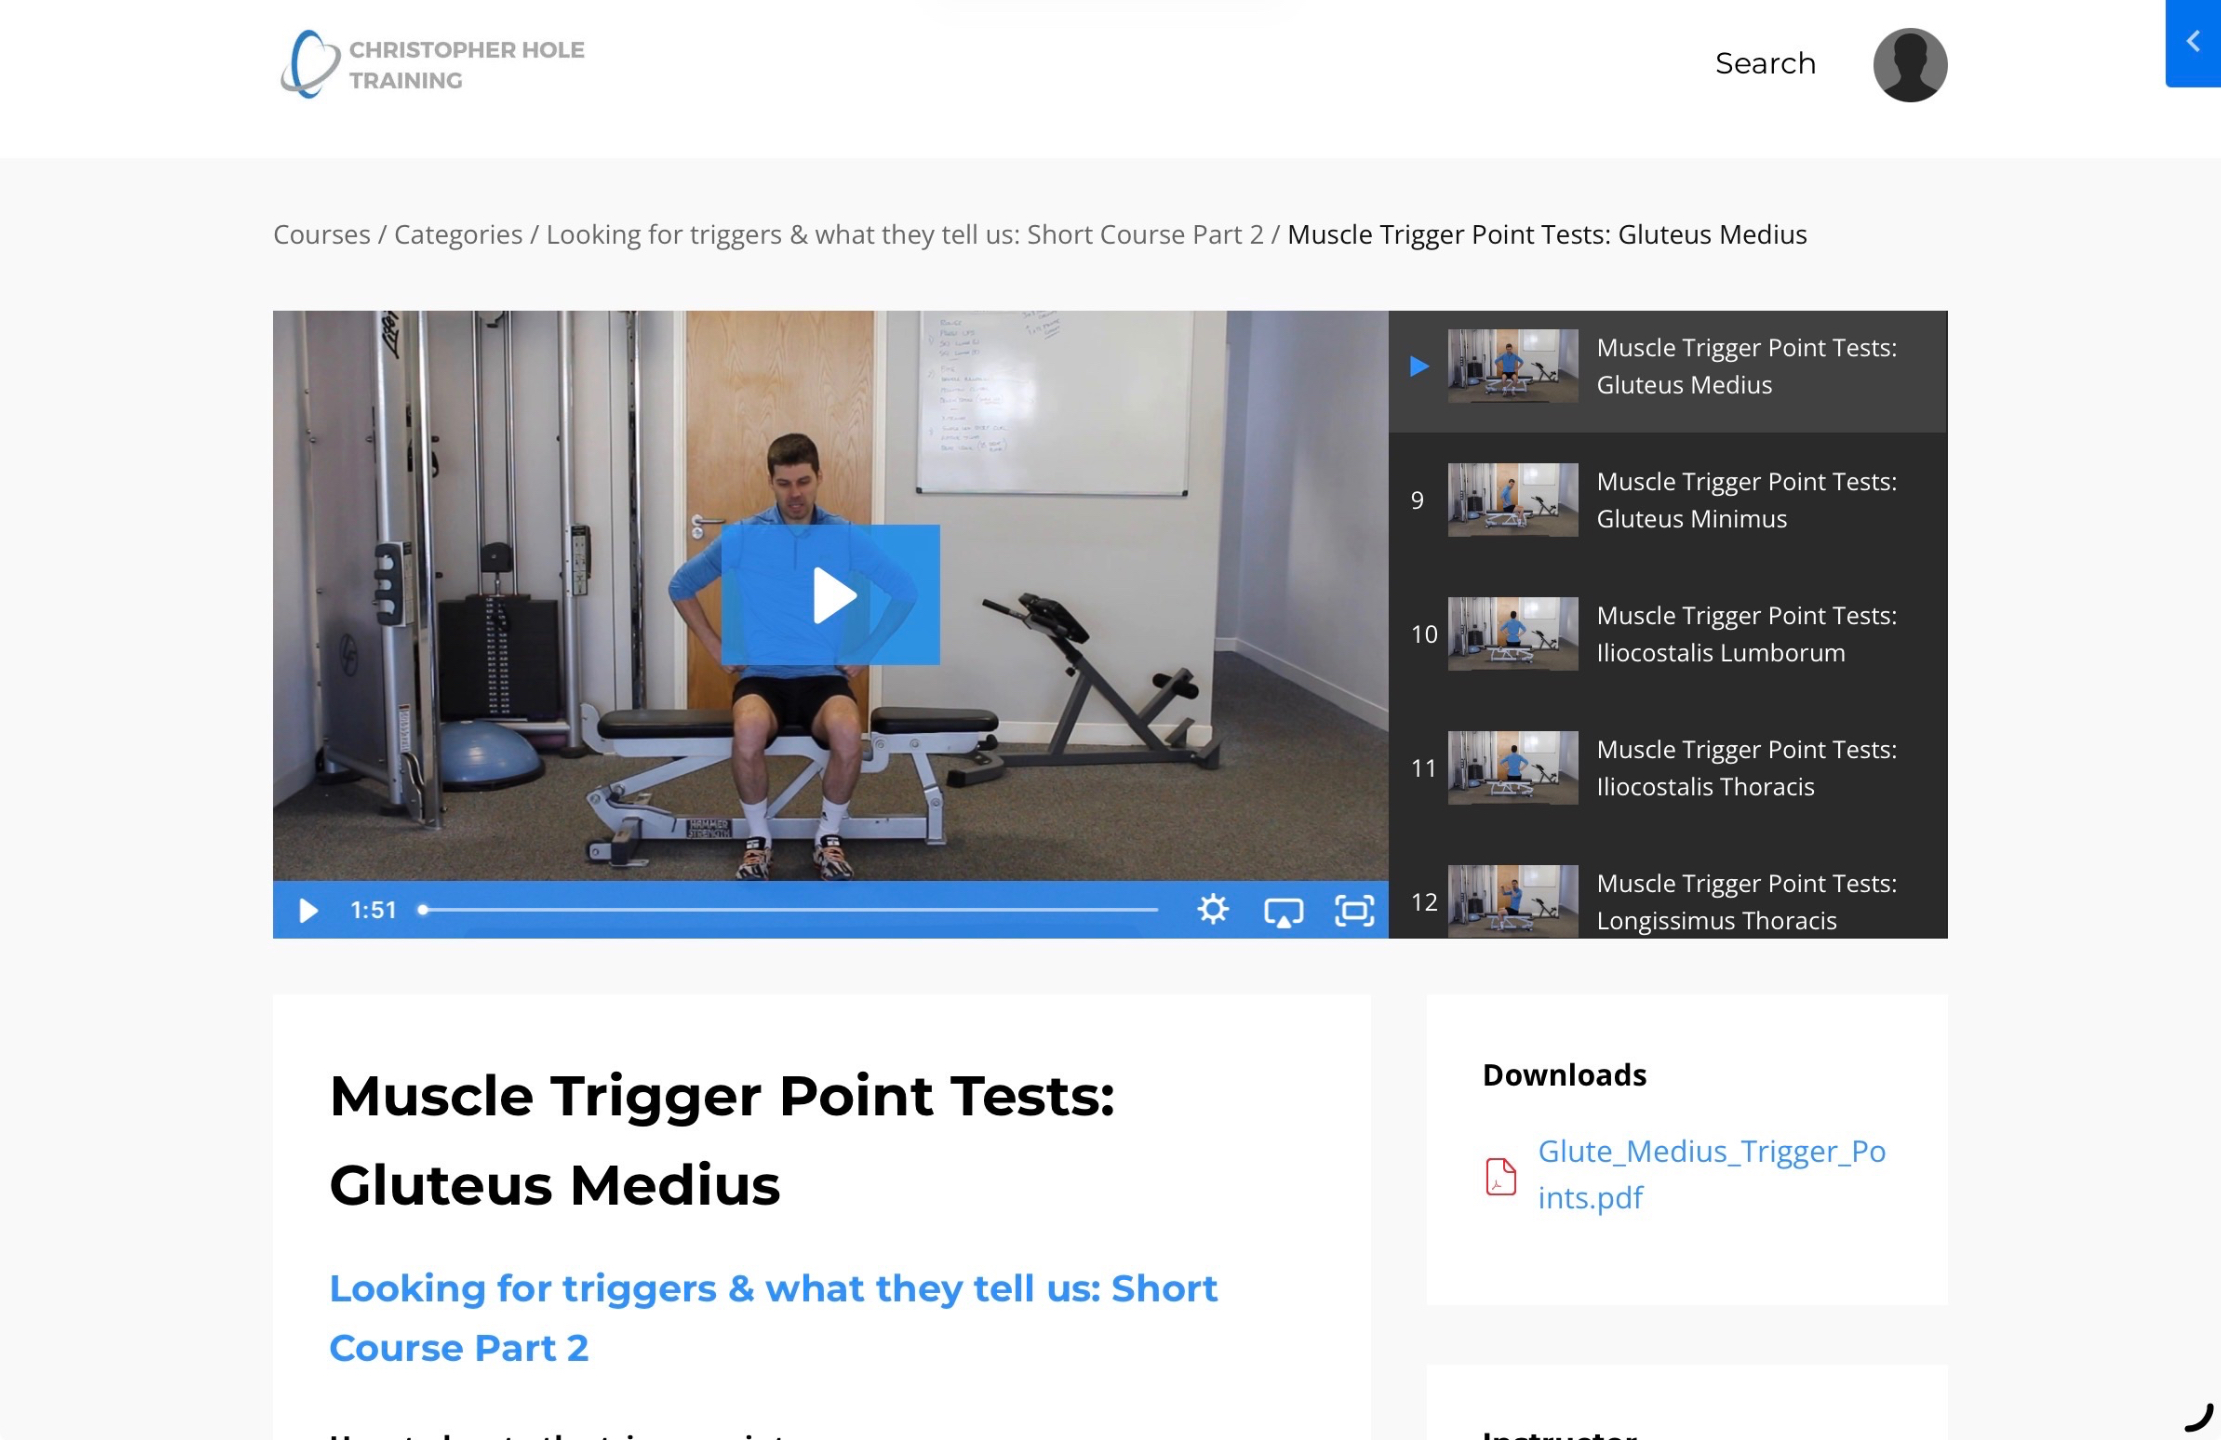Viewport: 2221px width, 1440px height.
Task: Go to Categories breadcrumb
Action: (458, 234)
